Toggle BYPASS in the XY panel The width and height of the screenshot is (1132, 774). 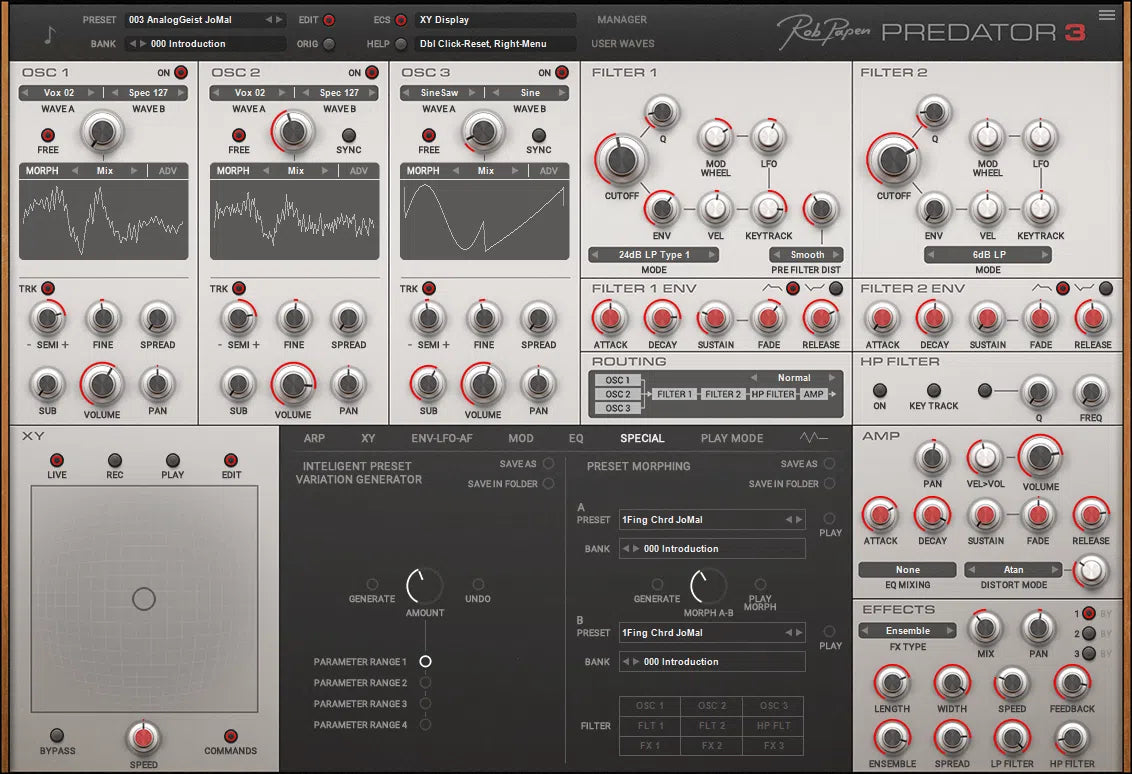pyautogui.click(x=57, y=734)
